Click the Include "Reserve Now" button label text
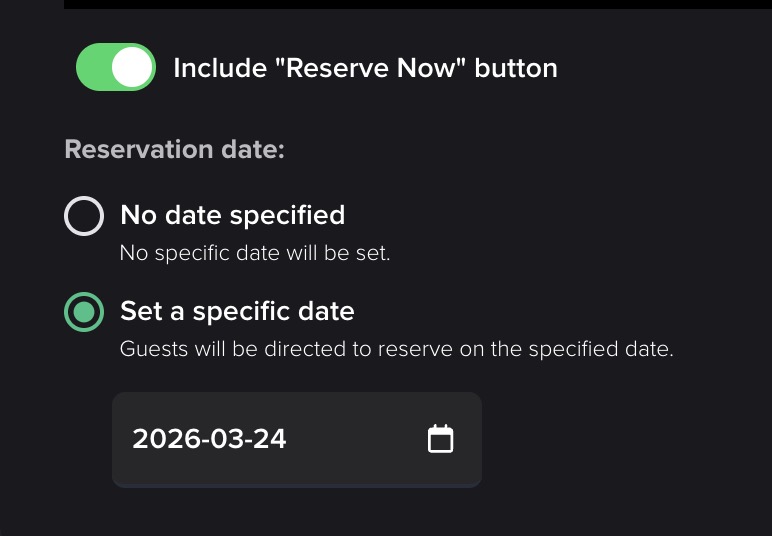This screenshot has width=772, height=536. tap(365, 68)
